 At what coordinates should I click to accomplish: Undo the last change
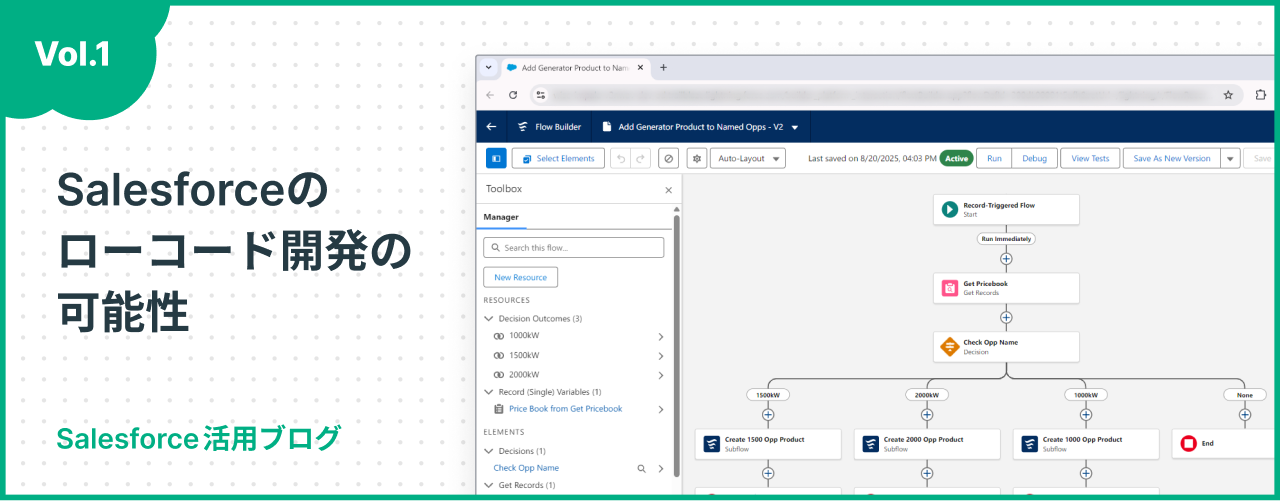pos(620,158)
